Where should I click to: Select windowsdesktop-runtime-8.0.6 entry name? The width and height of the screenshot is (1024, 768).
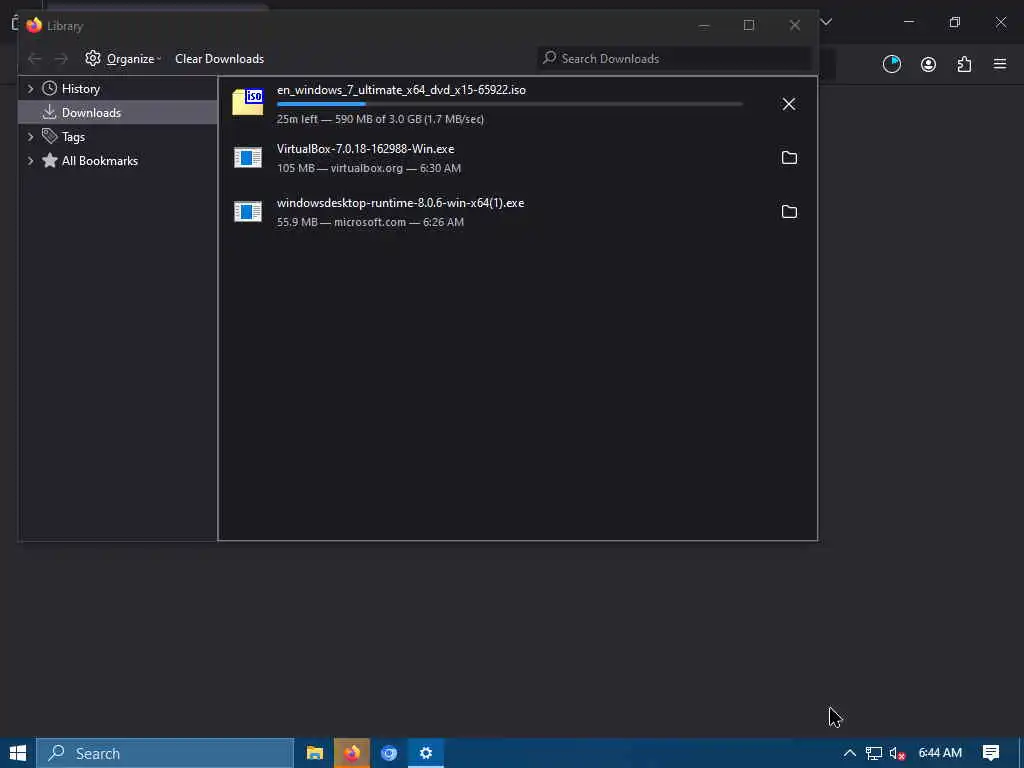click(x=400, y=203)
